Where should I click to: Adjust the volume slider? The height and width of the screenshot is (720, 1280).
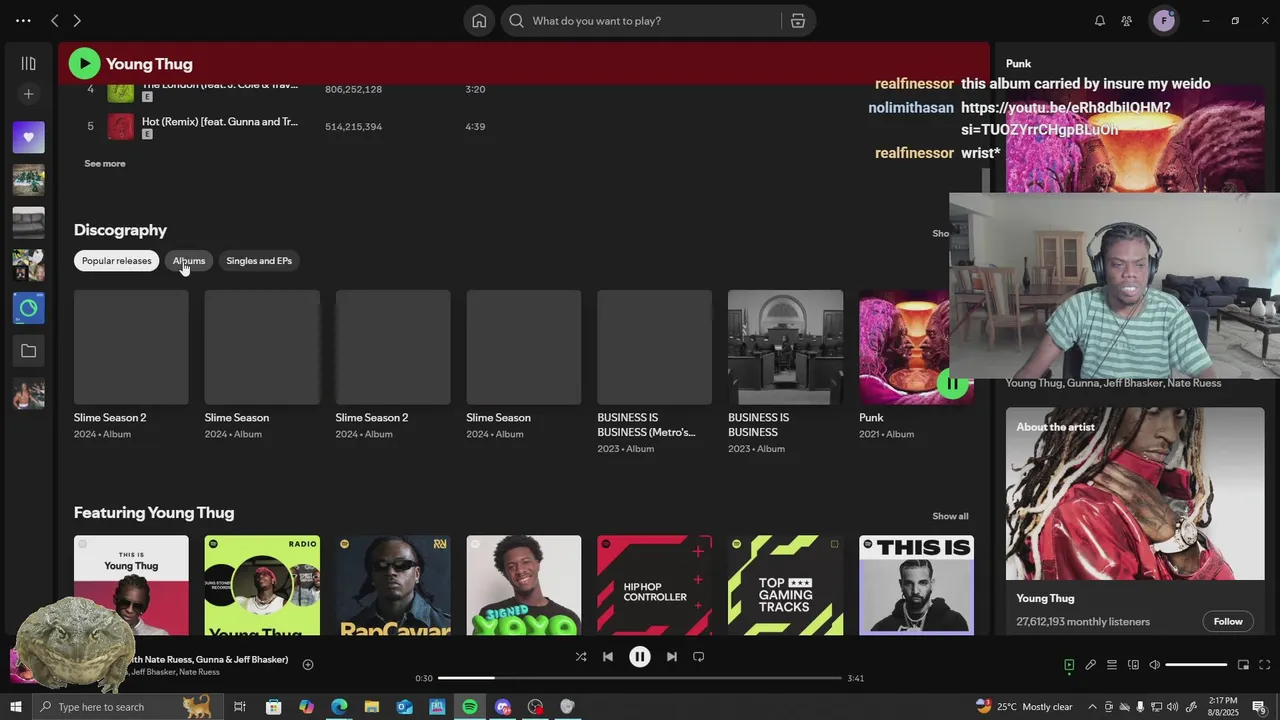point(1196,665)
